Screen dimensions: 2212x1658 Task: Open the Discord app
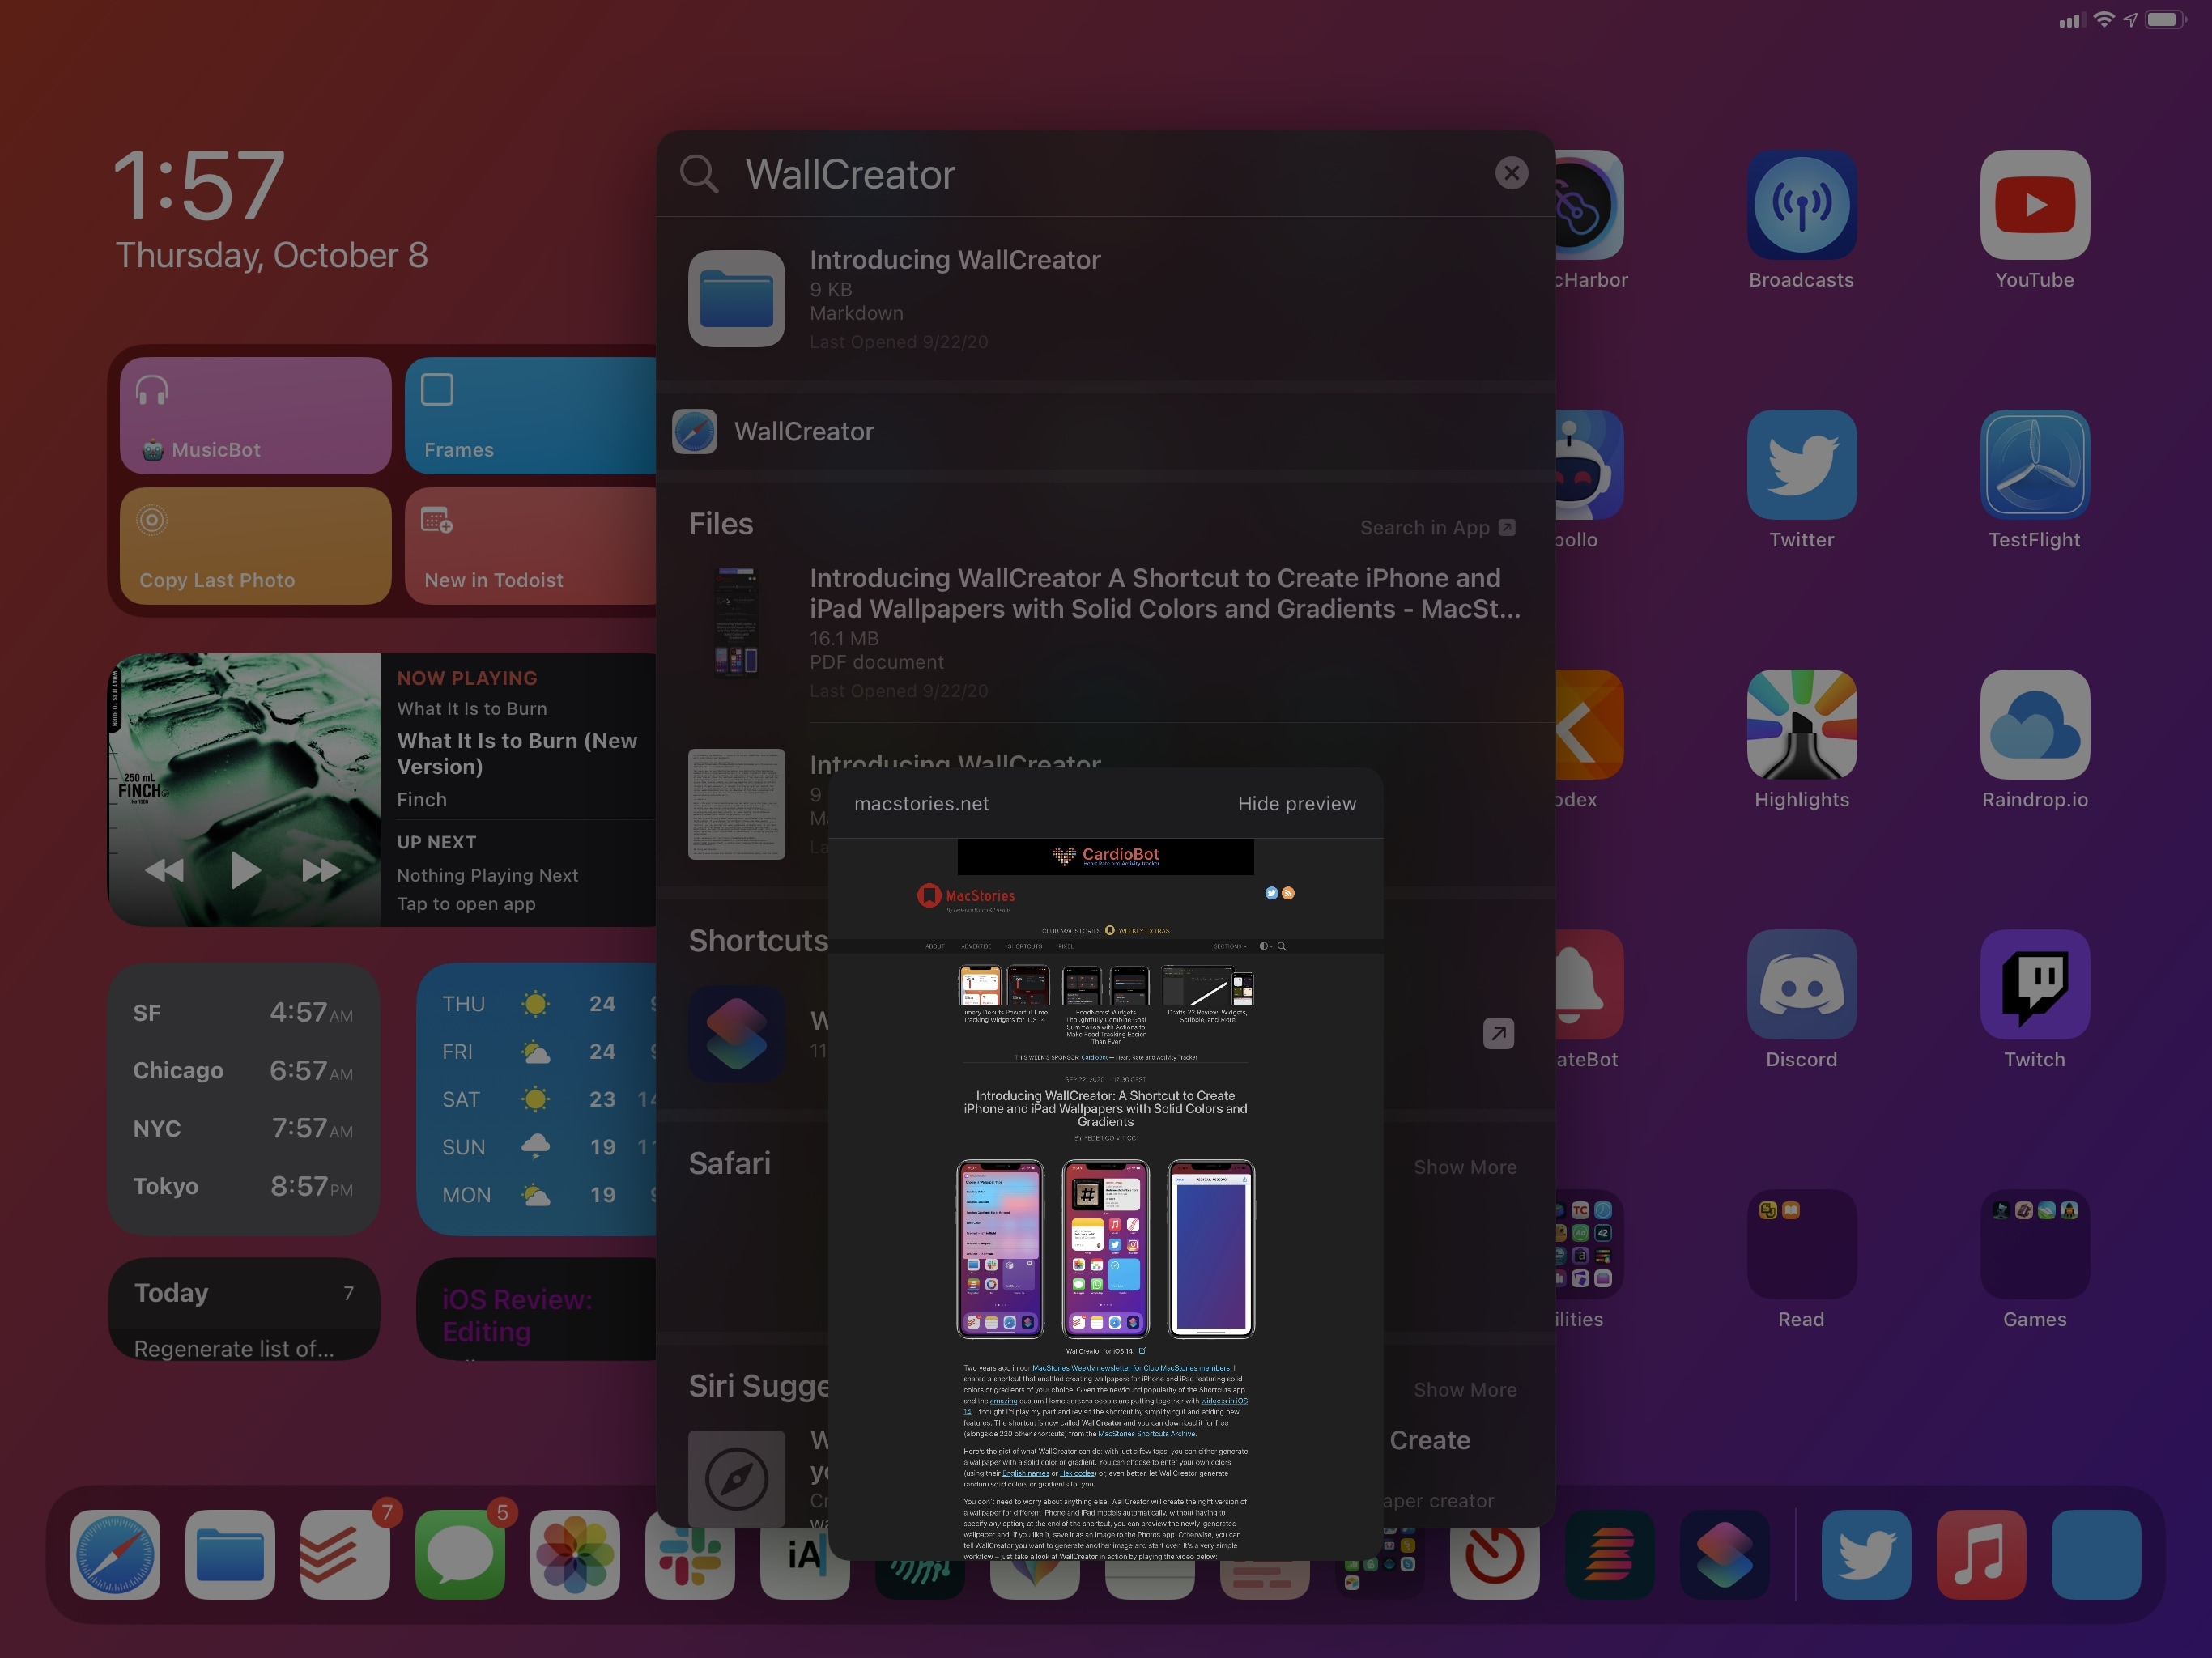click(1801, 984)
